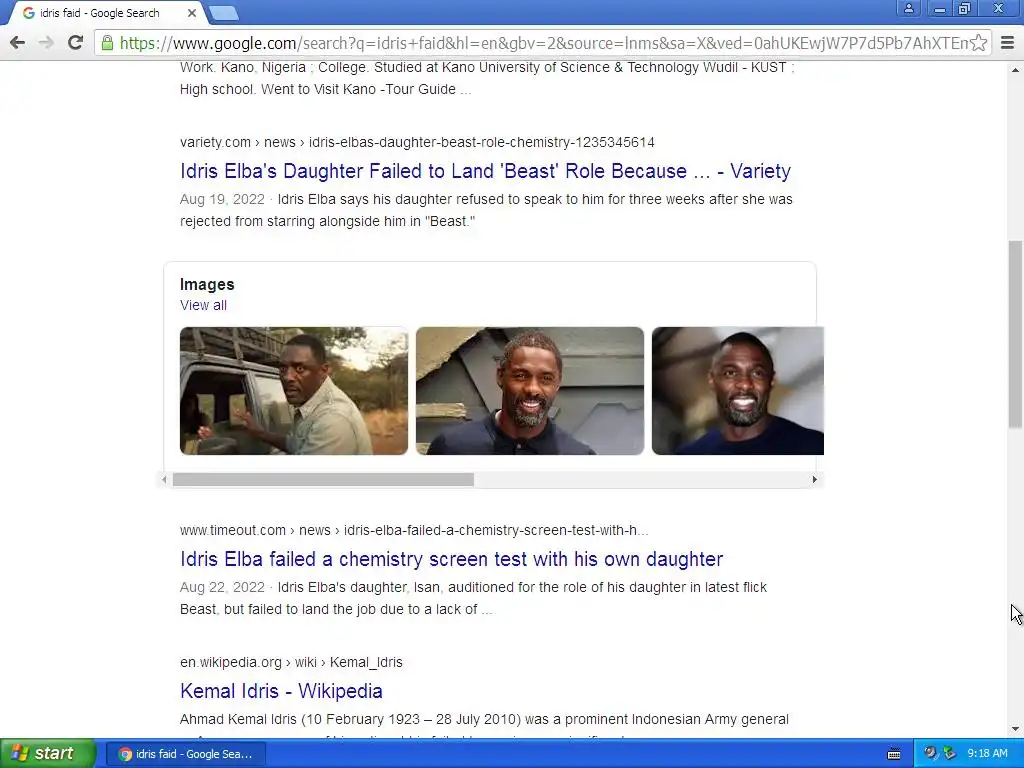Click the page scroll up arrow
1024x768 pixels.
pos(1015,69)
